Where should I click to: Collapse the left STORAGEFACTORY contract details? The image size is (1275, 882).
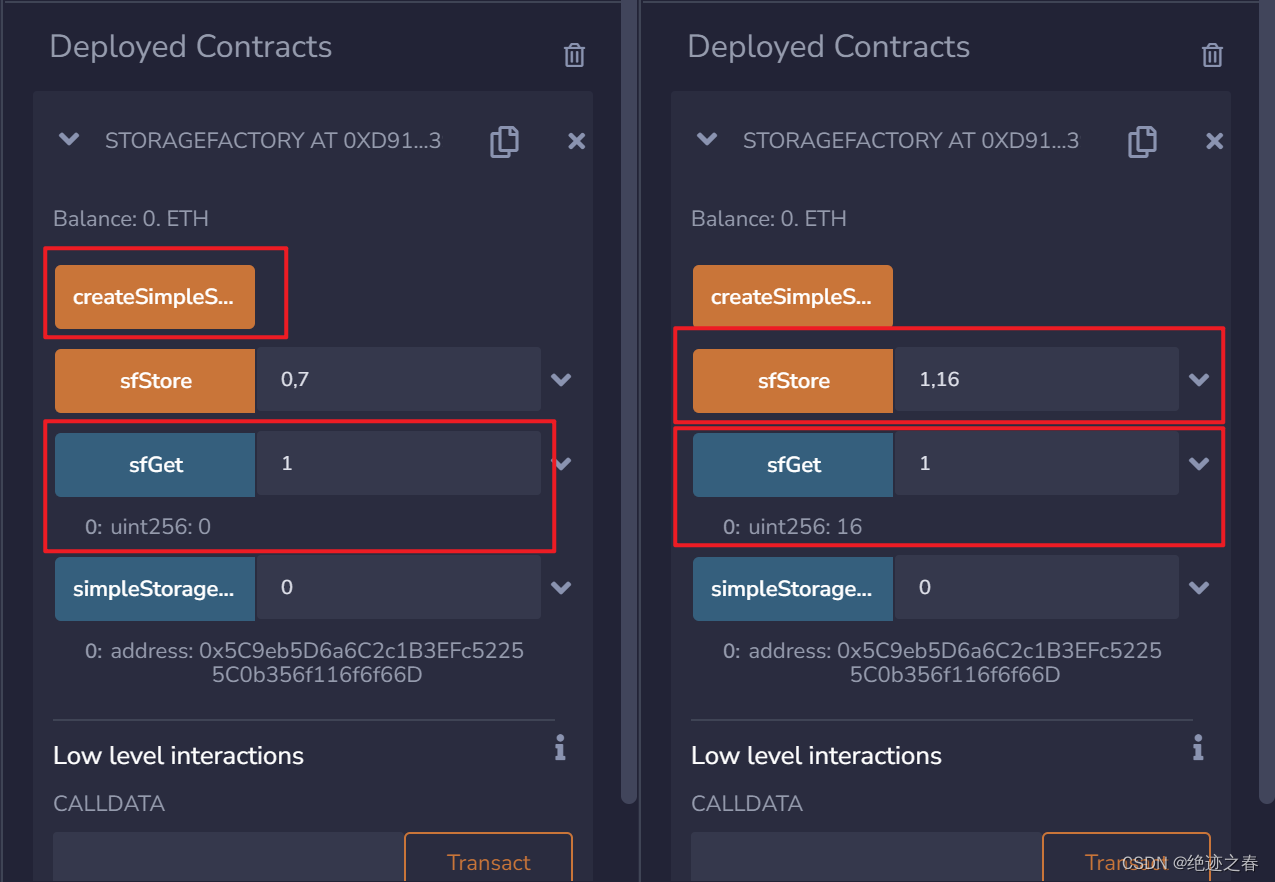[x=68, y=140]
